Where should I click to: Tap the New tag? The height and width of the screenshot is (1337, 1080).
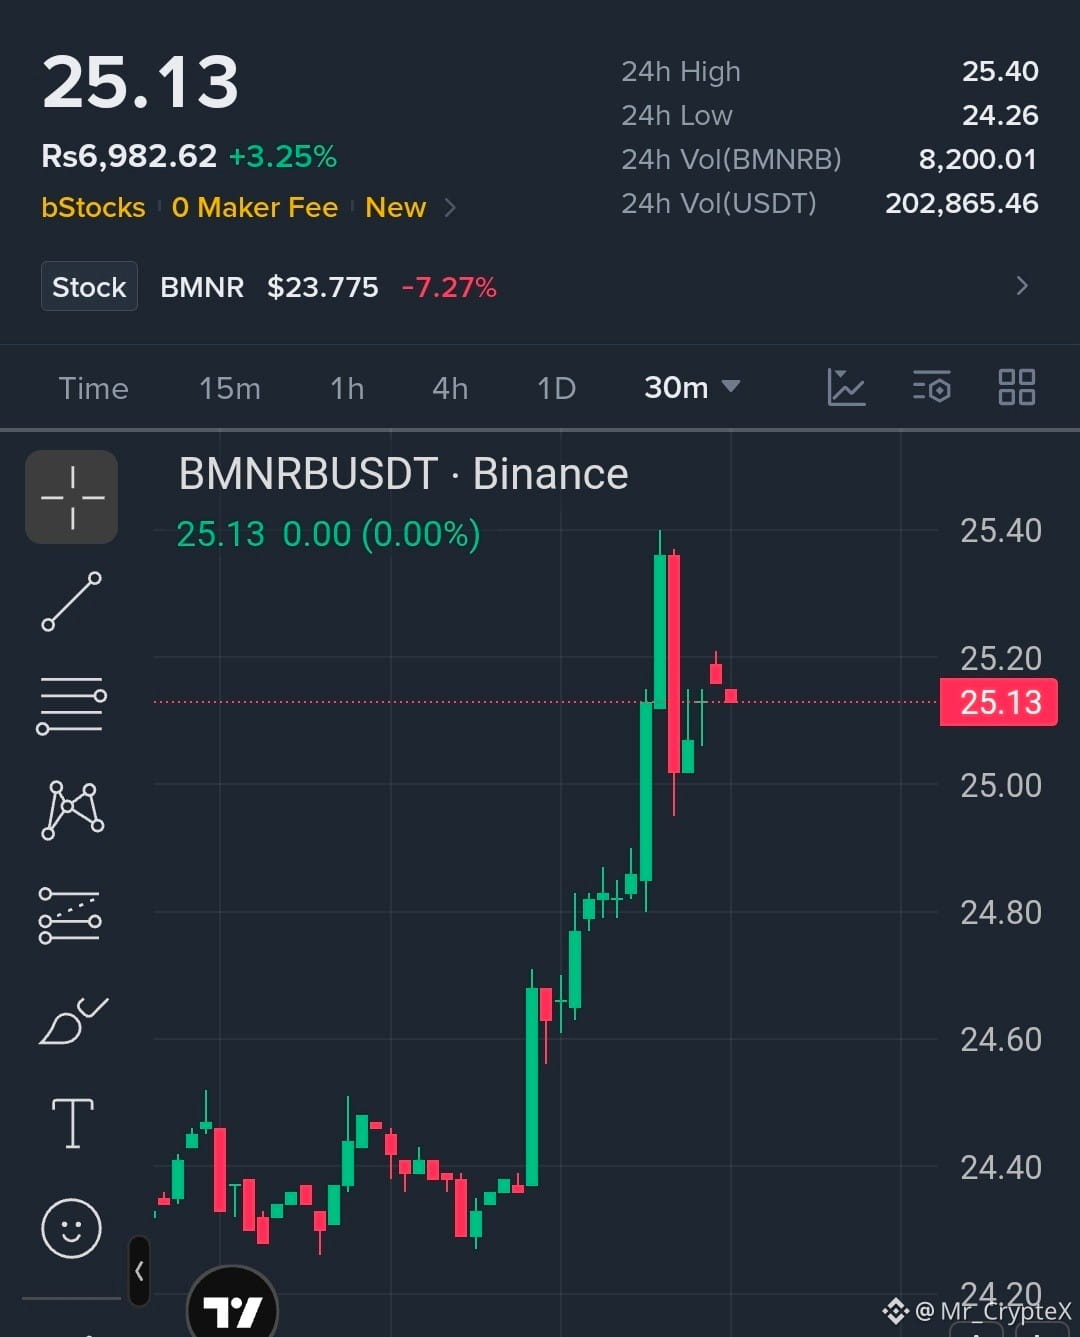[396, 207]
